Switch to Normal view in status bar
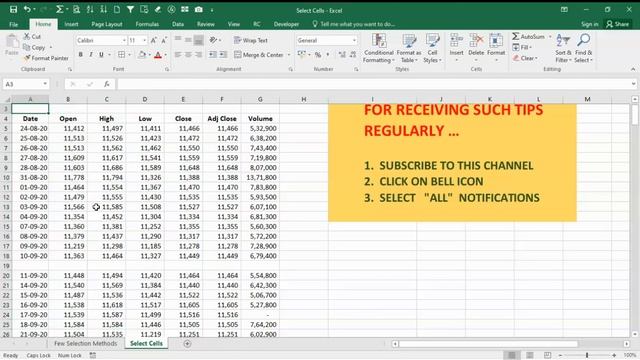The width and height of the screenshot is (640, 360). 511,355
